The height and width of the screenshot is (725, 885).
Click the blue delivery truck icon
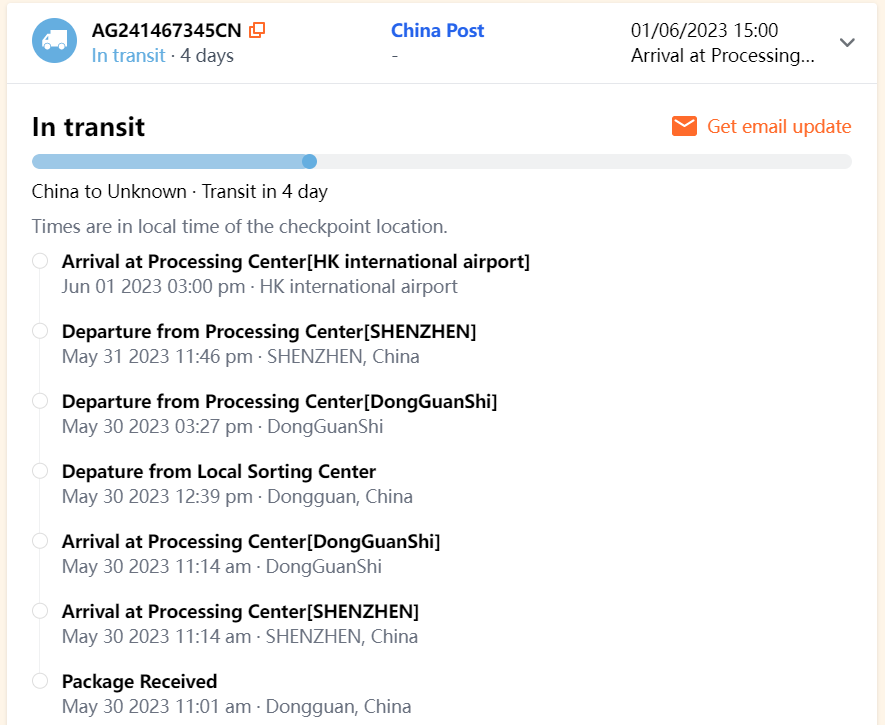point(54,42)
